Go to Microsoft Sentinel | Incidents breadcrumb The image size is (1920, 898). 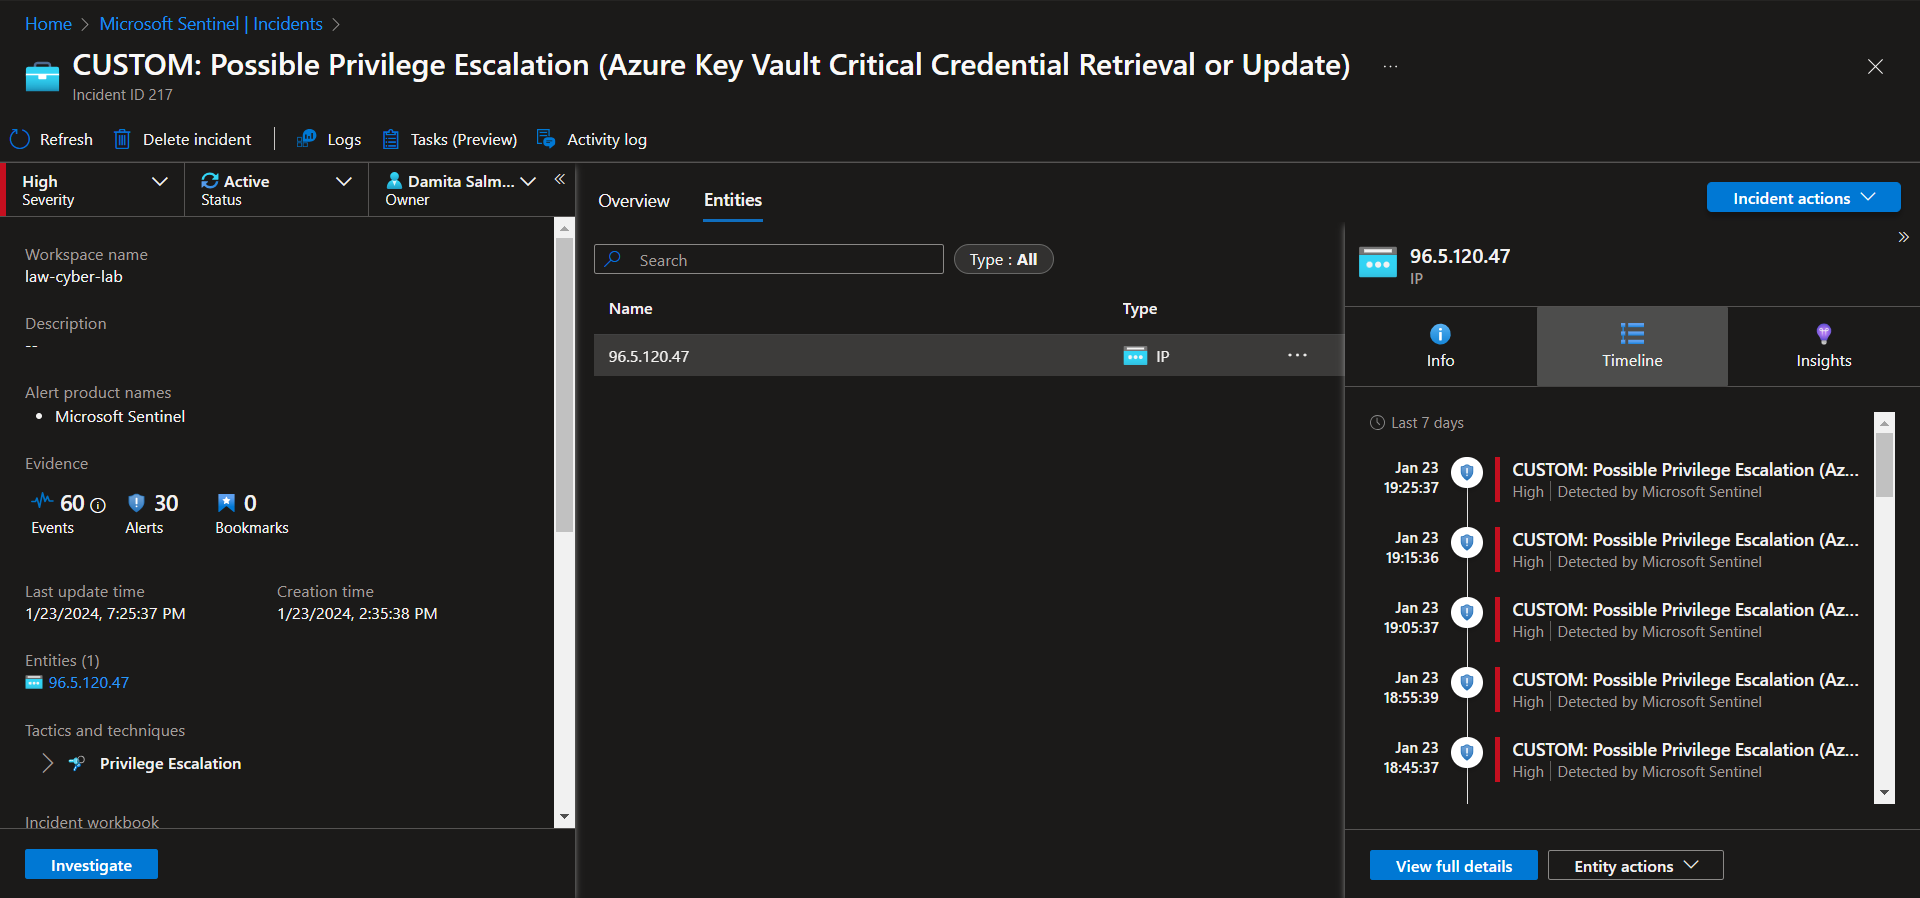tap(211, 24)
